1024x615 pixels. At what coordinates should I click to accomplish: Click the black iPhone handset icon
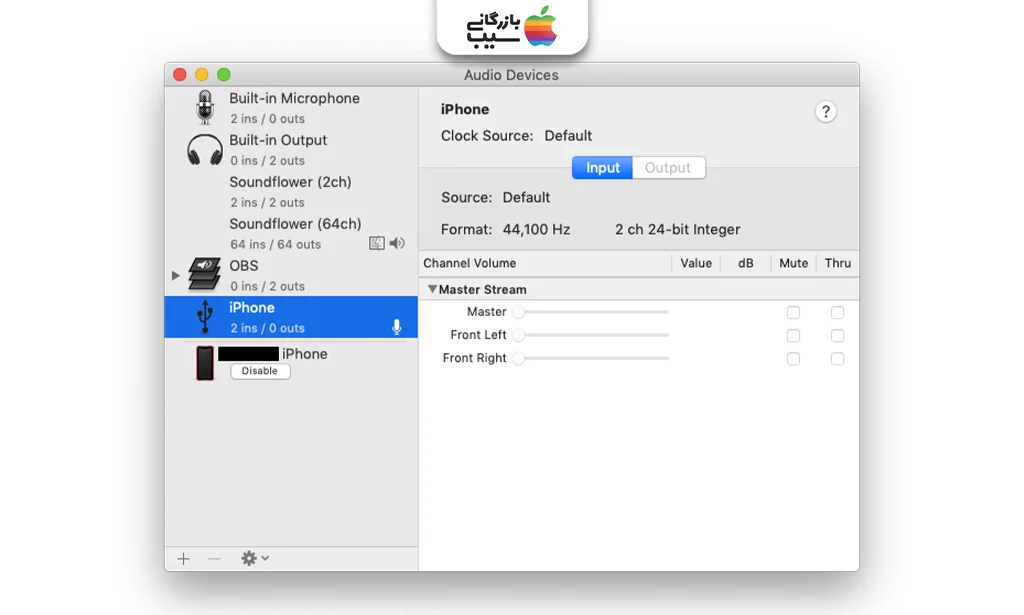205,363
